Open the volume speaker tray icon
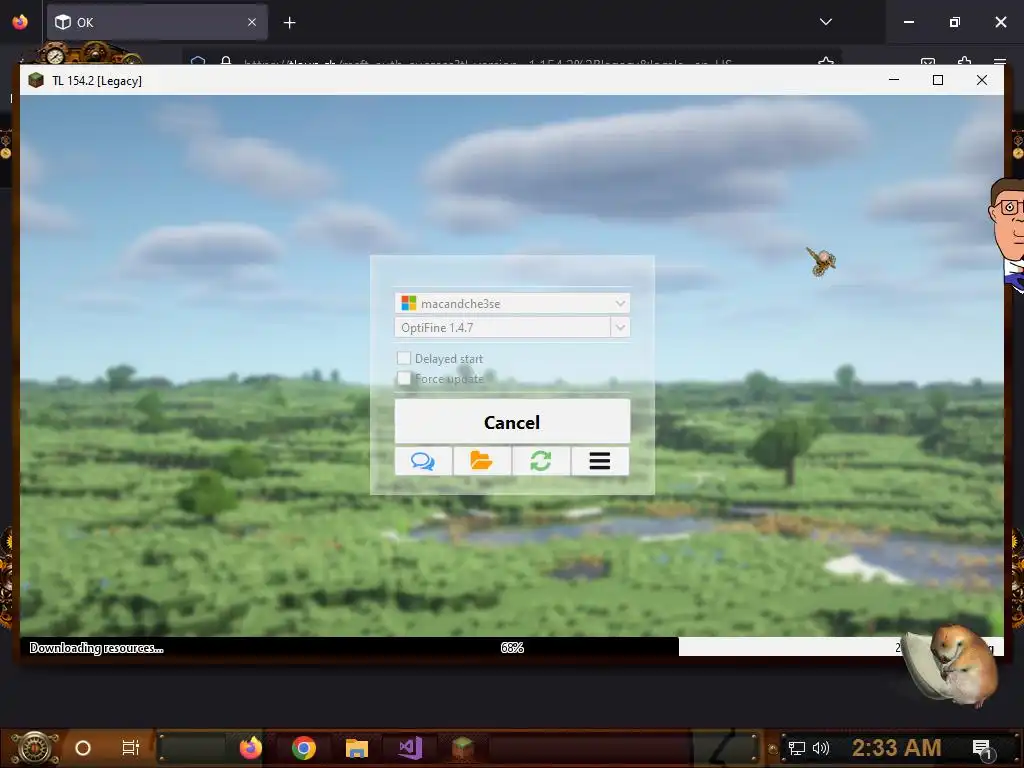 coord(821,748)
